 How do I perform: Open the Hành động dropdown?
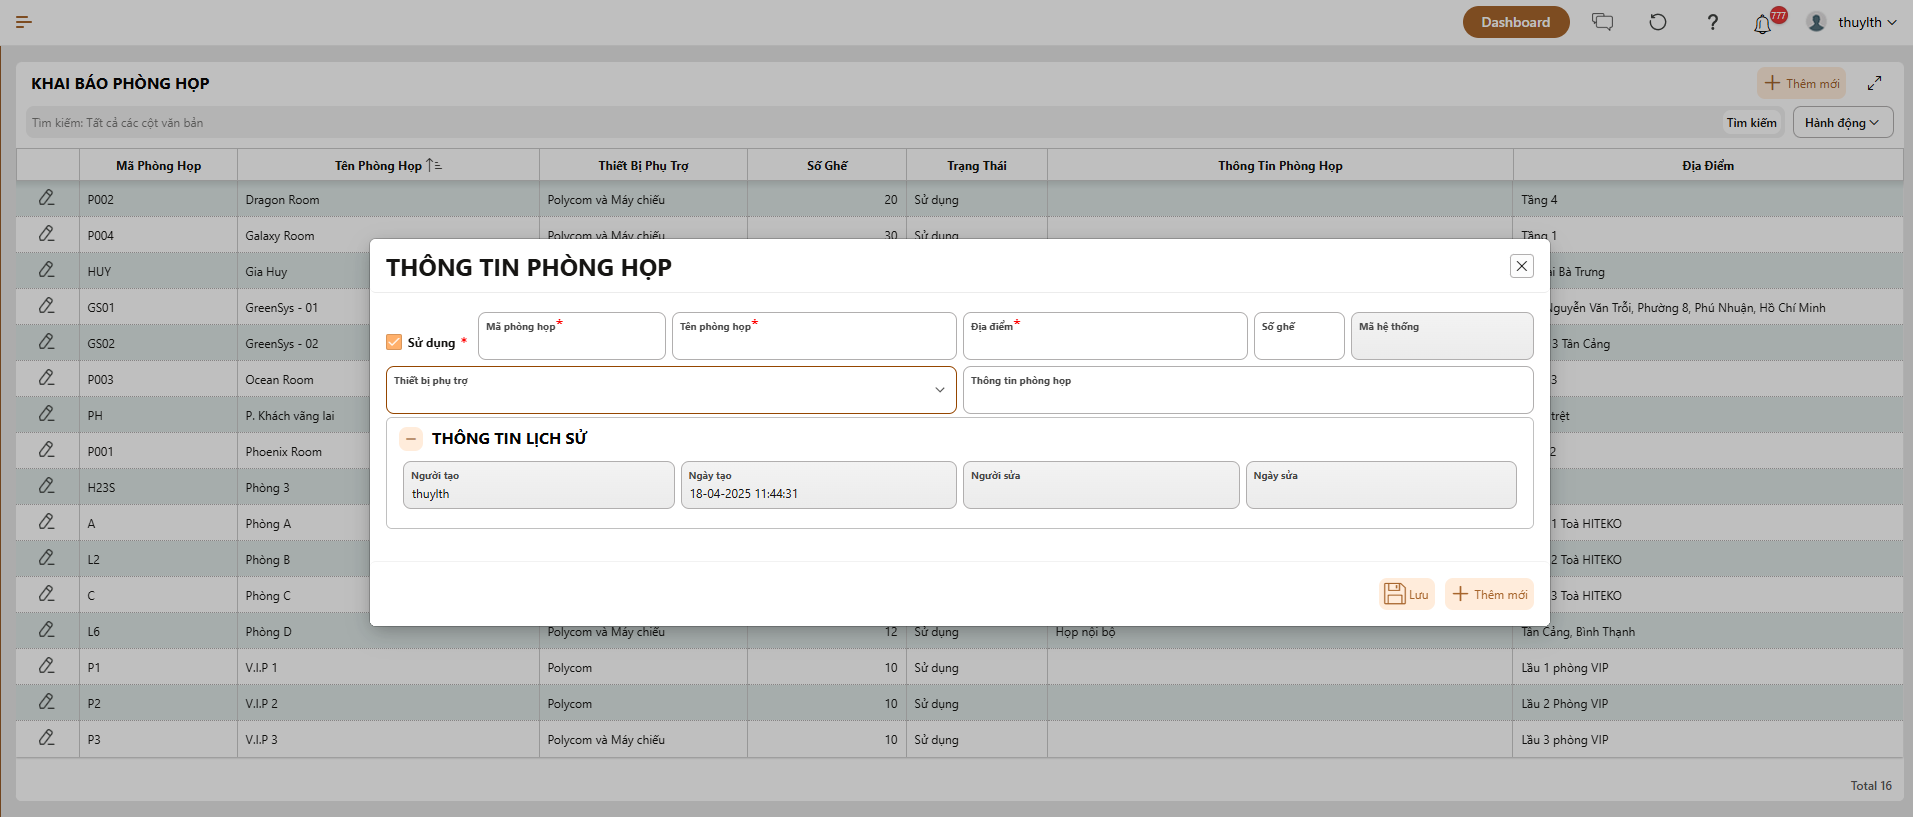pyautogui.click(x=1842, y=122)
